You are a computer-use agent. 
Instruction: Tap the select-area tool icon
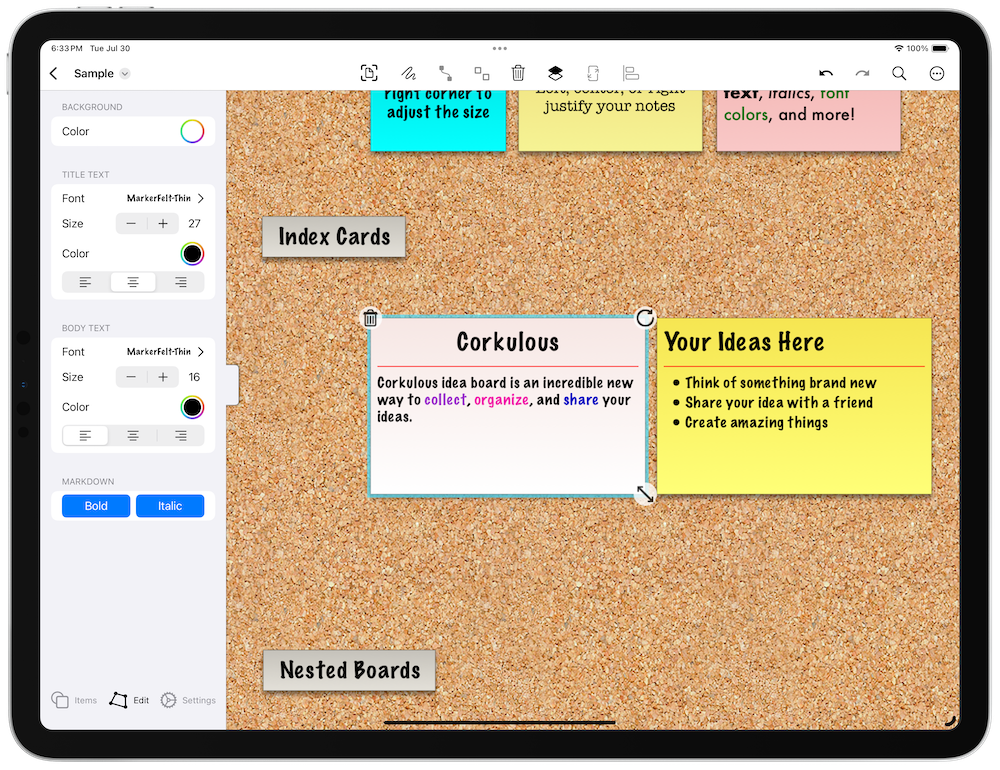click(x=369, y=73)
